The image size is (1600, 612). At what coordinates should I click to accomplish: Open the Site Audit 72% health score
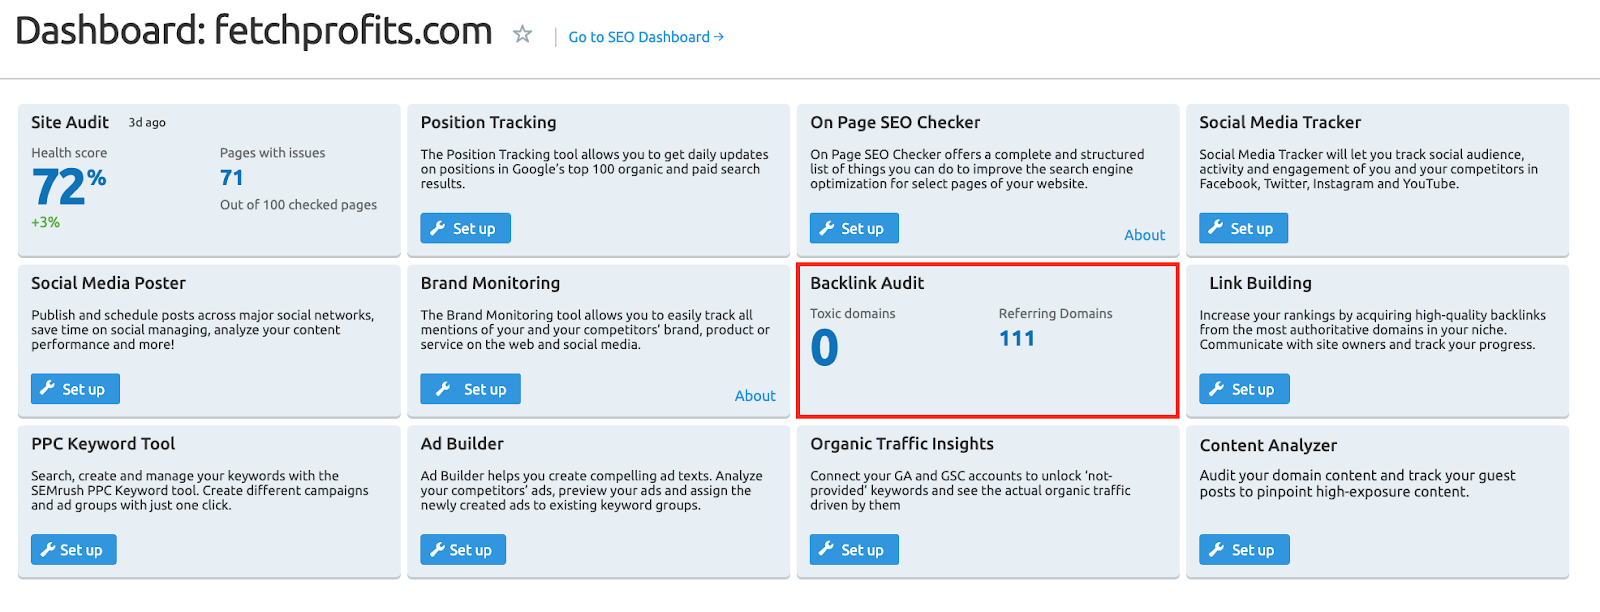(68, 187)
